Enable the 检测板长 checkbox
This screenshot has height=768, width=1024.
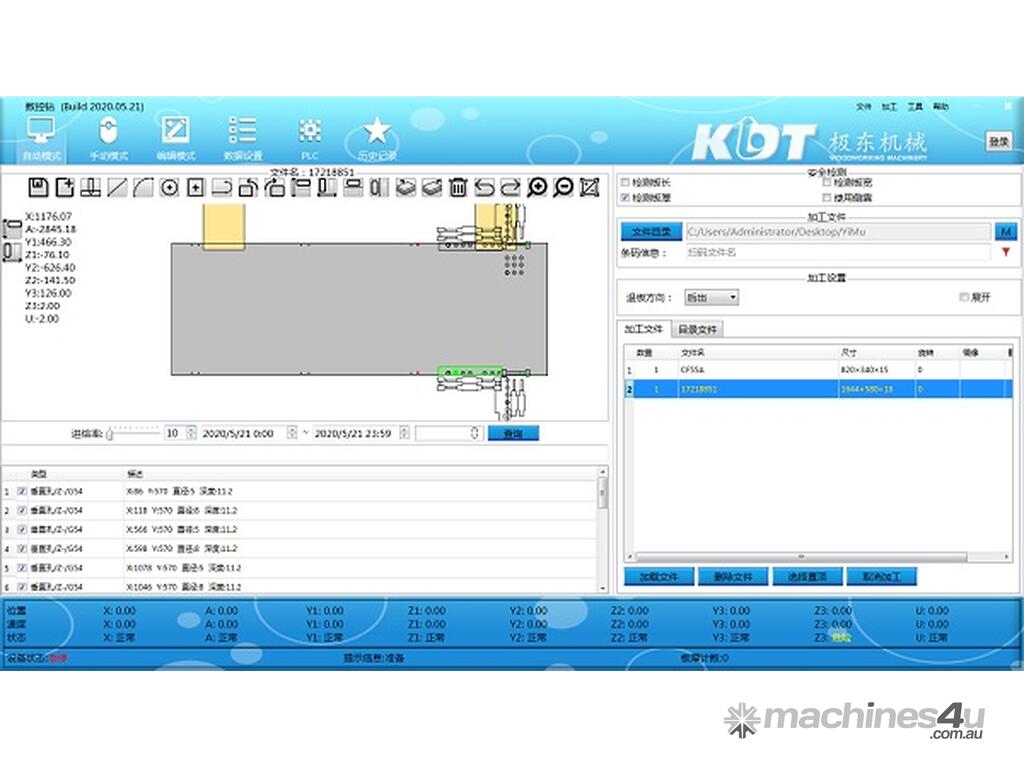(626, 183)
